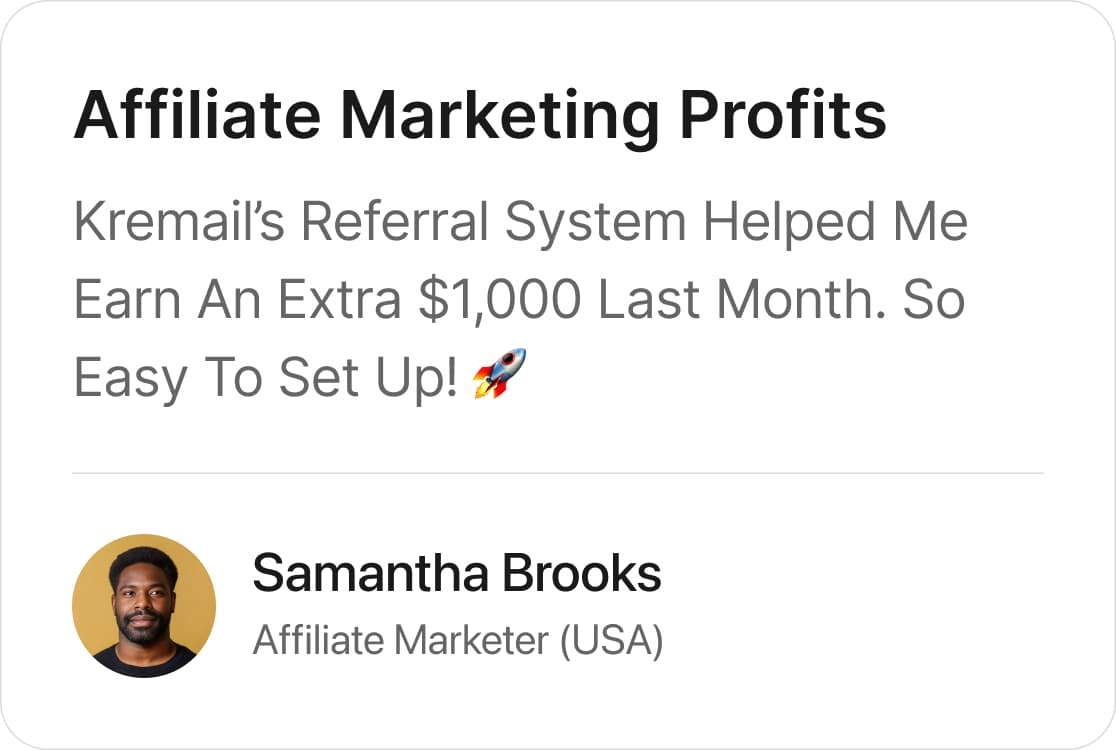Click the "Easy To Set Up!" line

click(265, 379)
